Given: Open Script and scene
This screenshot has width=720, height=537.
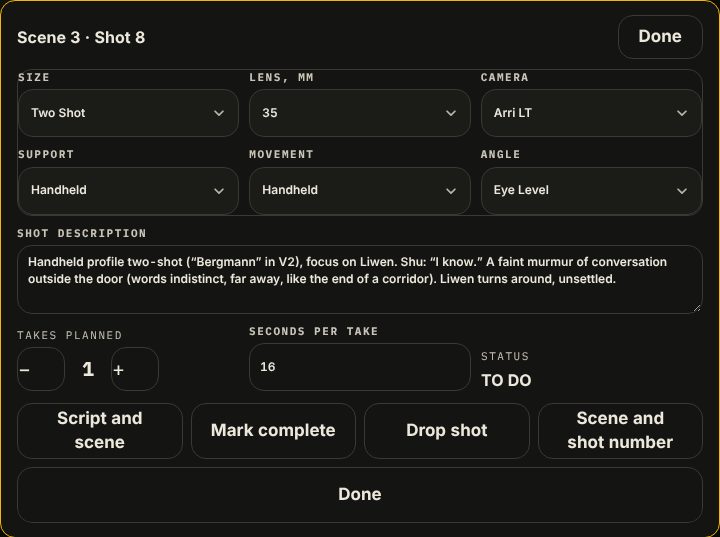Looking at the screenshot, I should [x=100, y=431].
